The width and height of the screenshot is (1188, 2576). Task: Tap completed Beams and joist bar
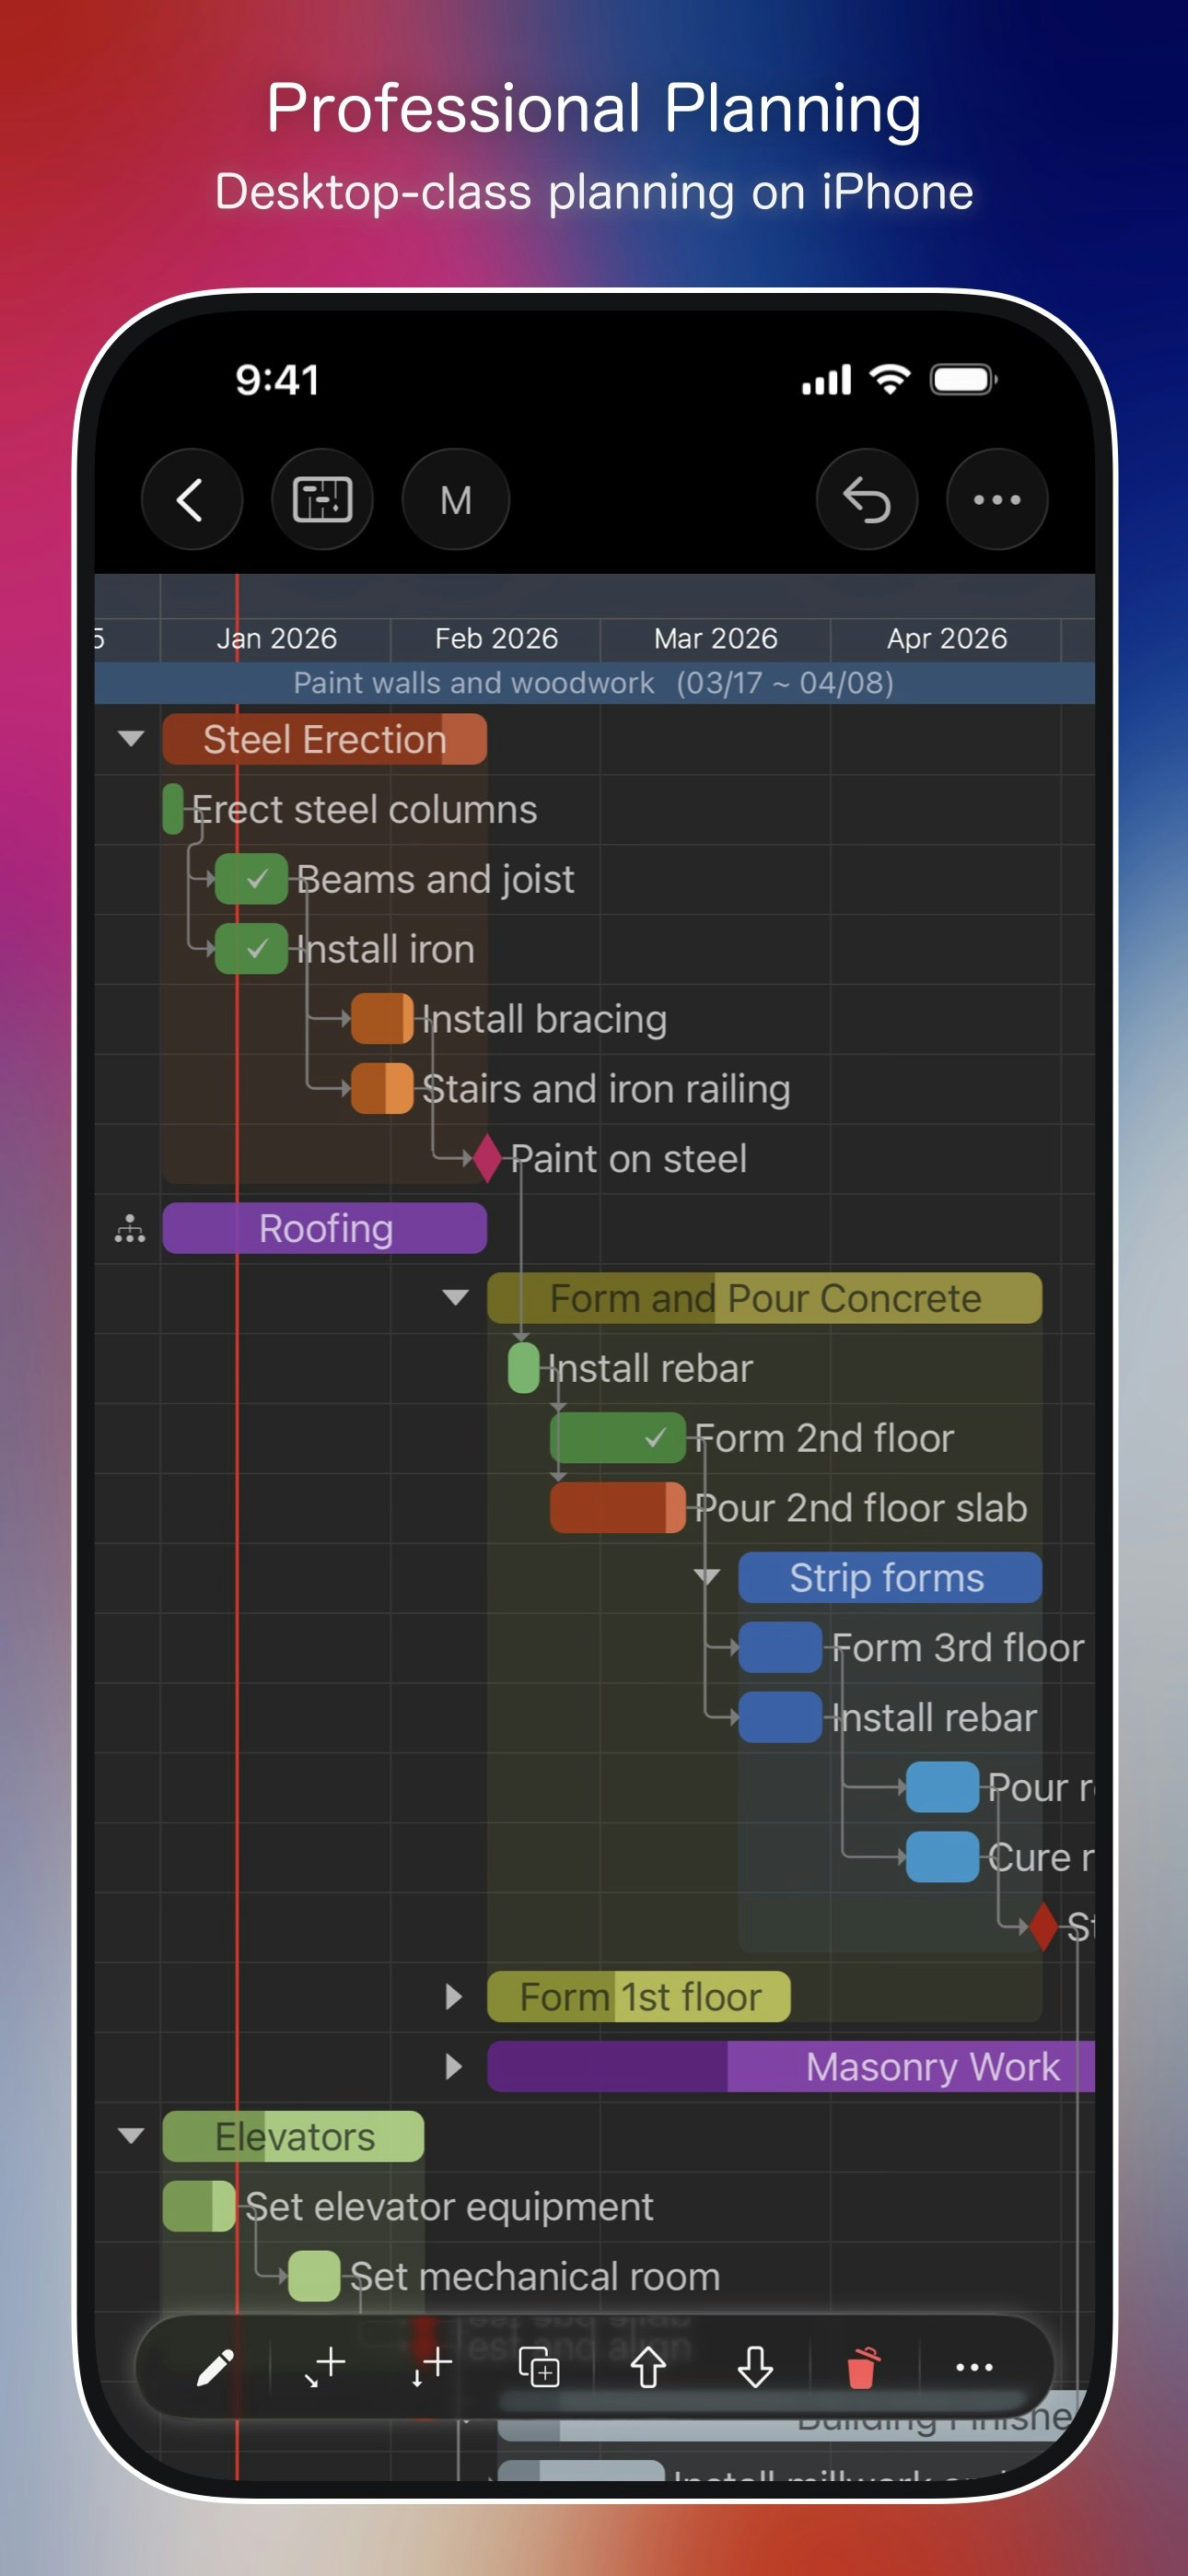pyautogui.click(x=251, y=879)
